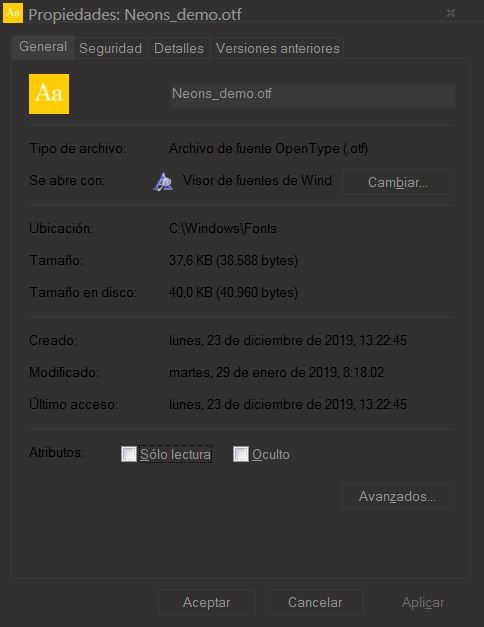
Task: Click the small Aa icon in title bar
Action: click(x=12, y=12)
